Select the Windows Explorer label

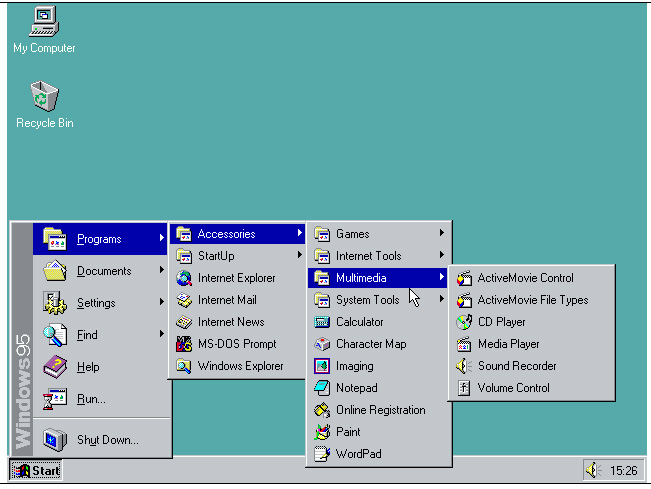tap(240, 366)
